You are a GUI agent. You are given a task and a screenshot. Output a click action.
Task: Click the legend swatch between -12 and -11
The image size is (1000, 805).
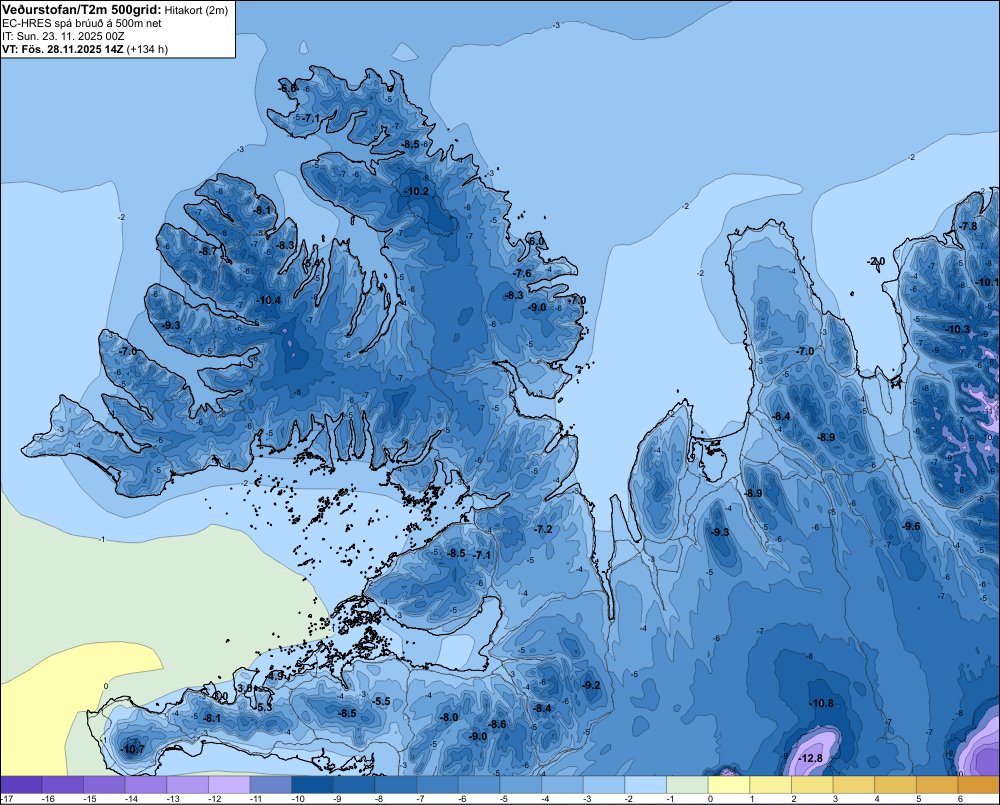click(x=230, y=785)
